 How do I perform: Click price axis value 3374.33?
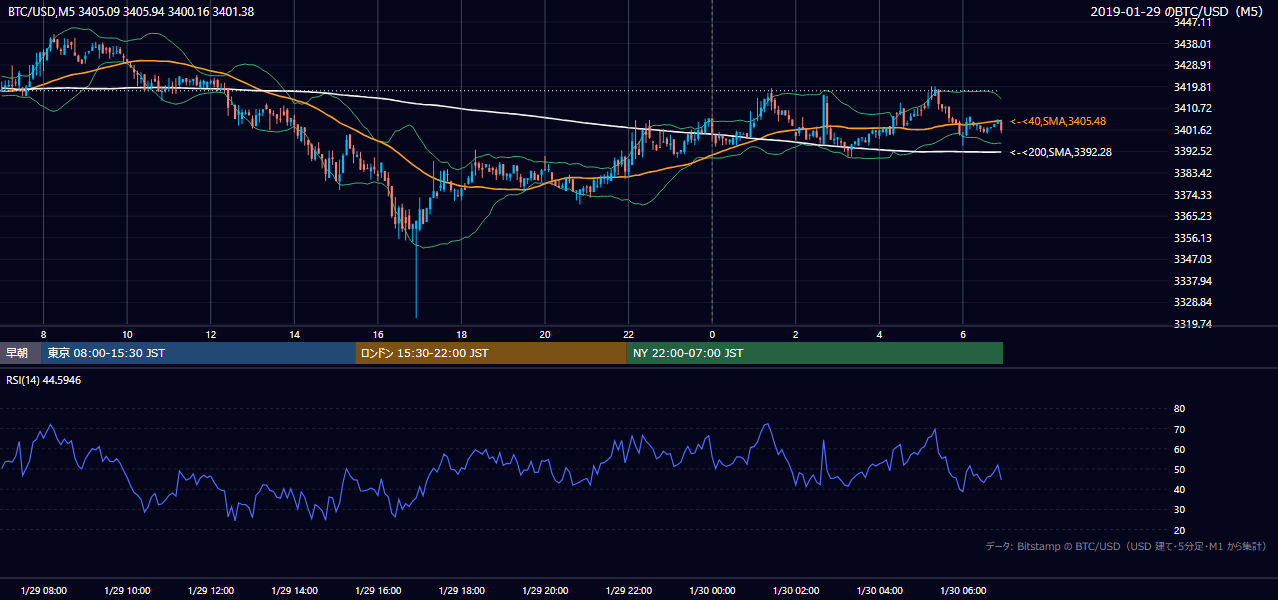[x=1192, y=195]
